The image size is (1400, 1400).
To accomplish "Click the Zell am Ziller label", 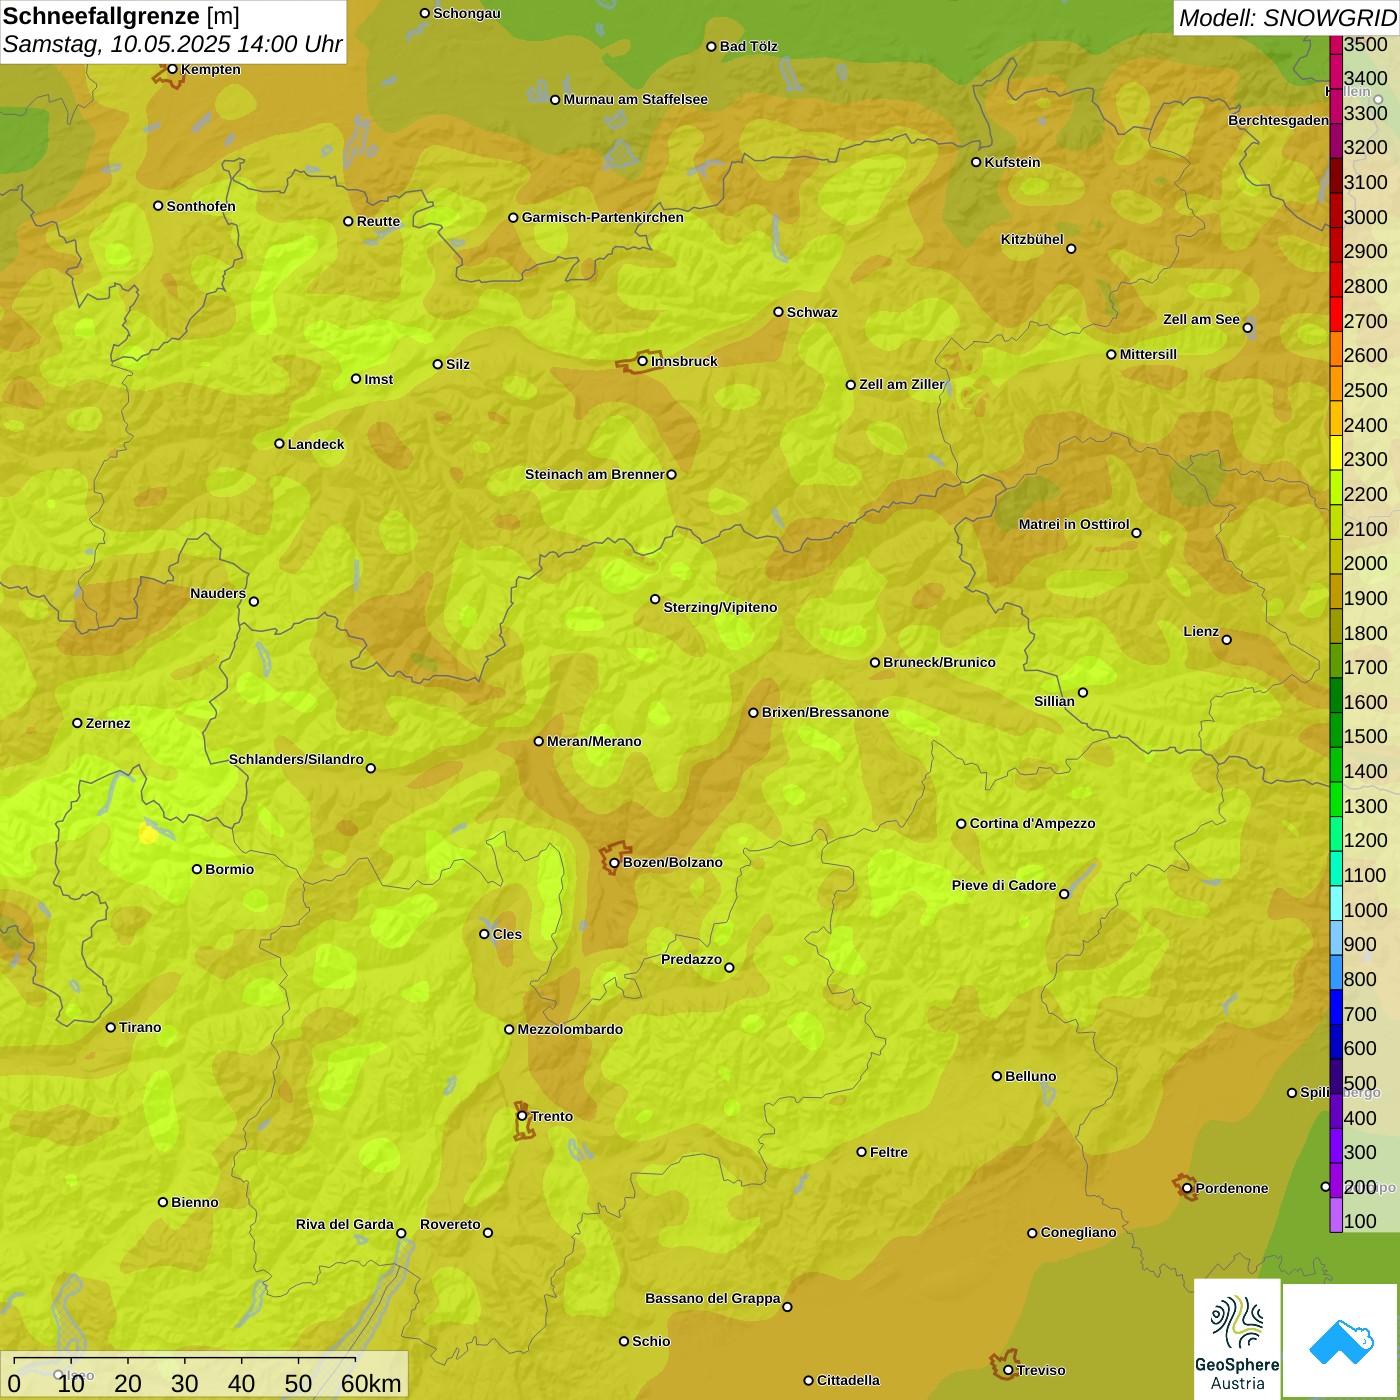I will coord(902,384).
